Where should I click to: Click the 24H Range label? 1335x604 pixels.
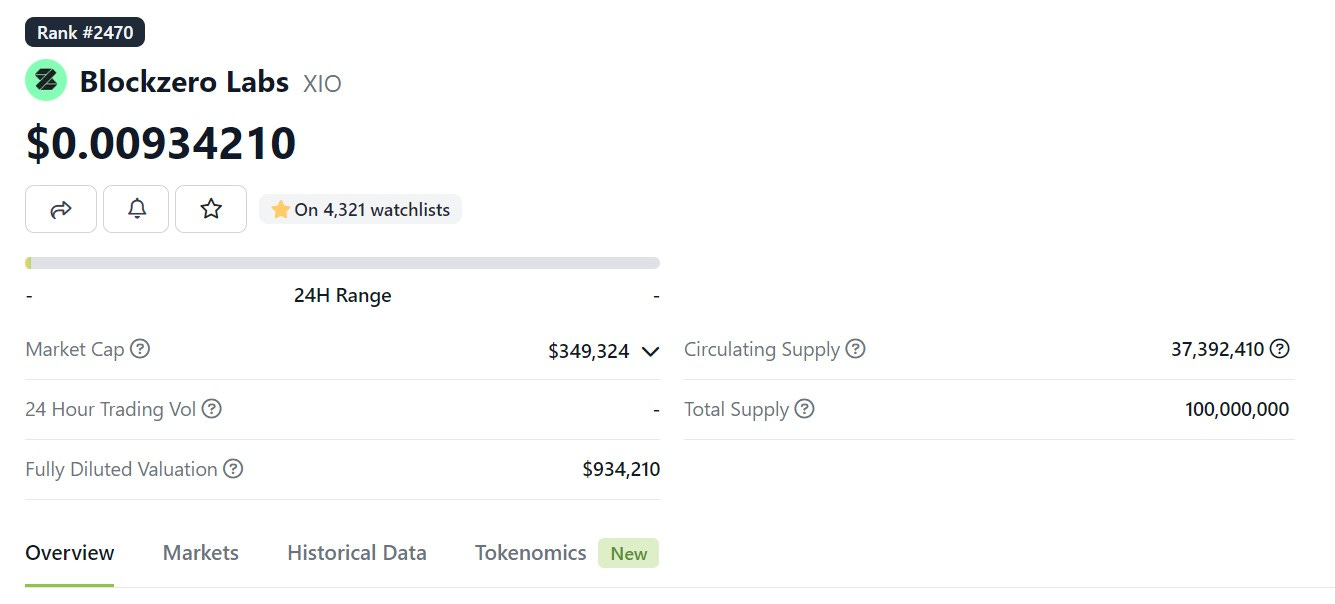343,295
